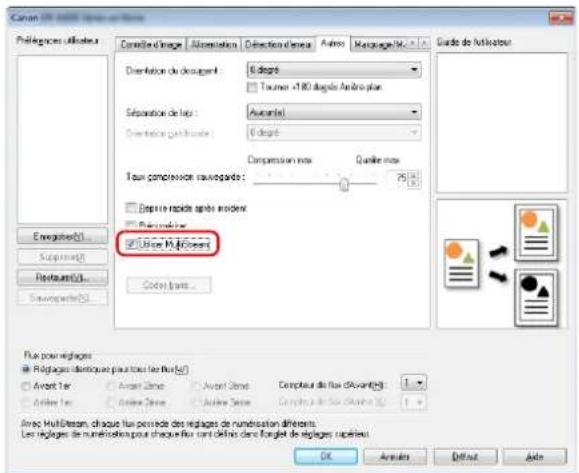Open help with the Aide button
579x473 pixels.
[x=535, y=456]
